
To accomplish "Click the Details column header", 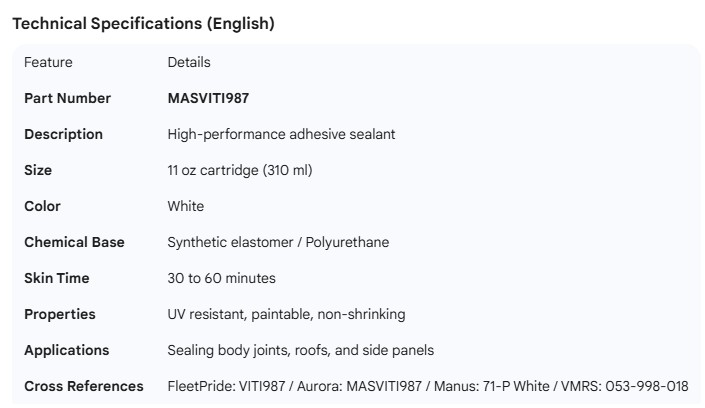I will click(x=189, y=62).
